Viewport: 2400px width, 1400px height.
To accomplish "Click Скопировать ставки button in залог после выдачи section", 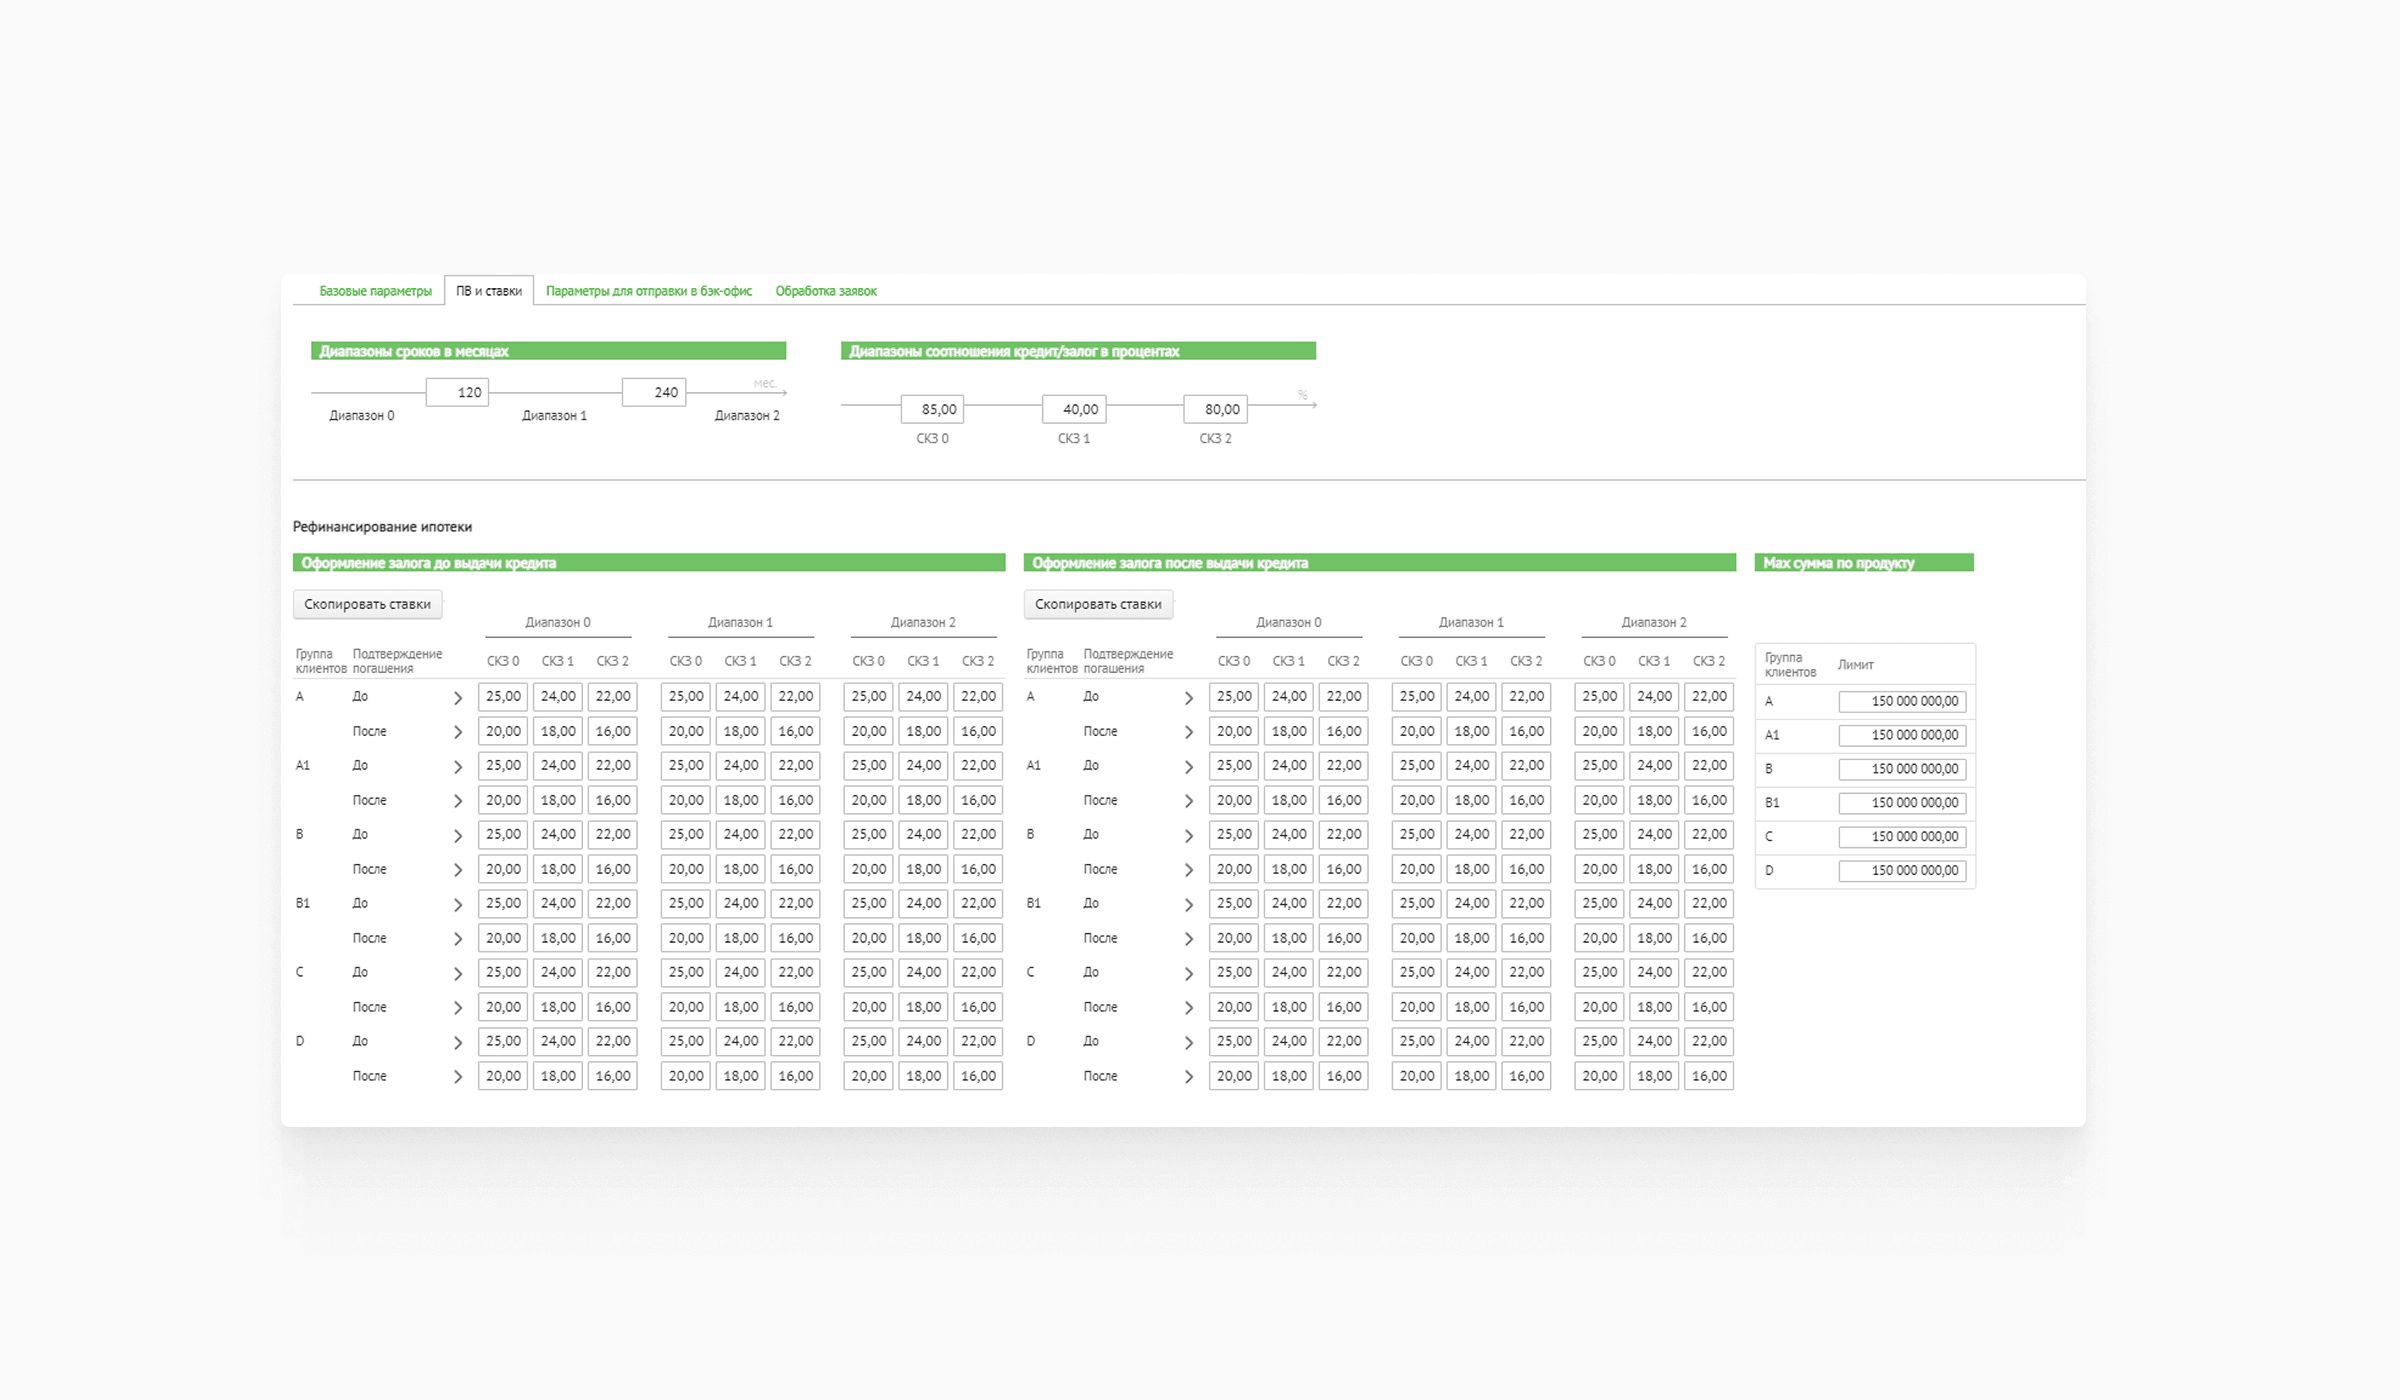I will click(x=1098, y=604).
